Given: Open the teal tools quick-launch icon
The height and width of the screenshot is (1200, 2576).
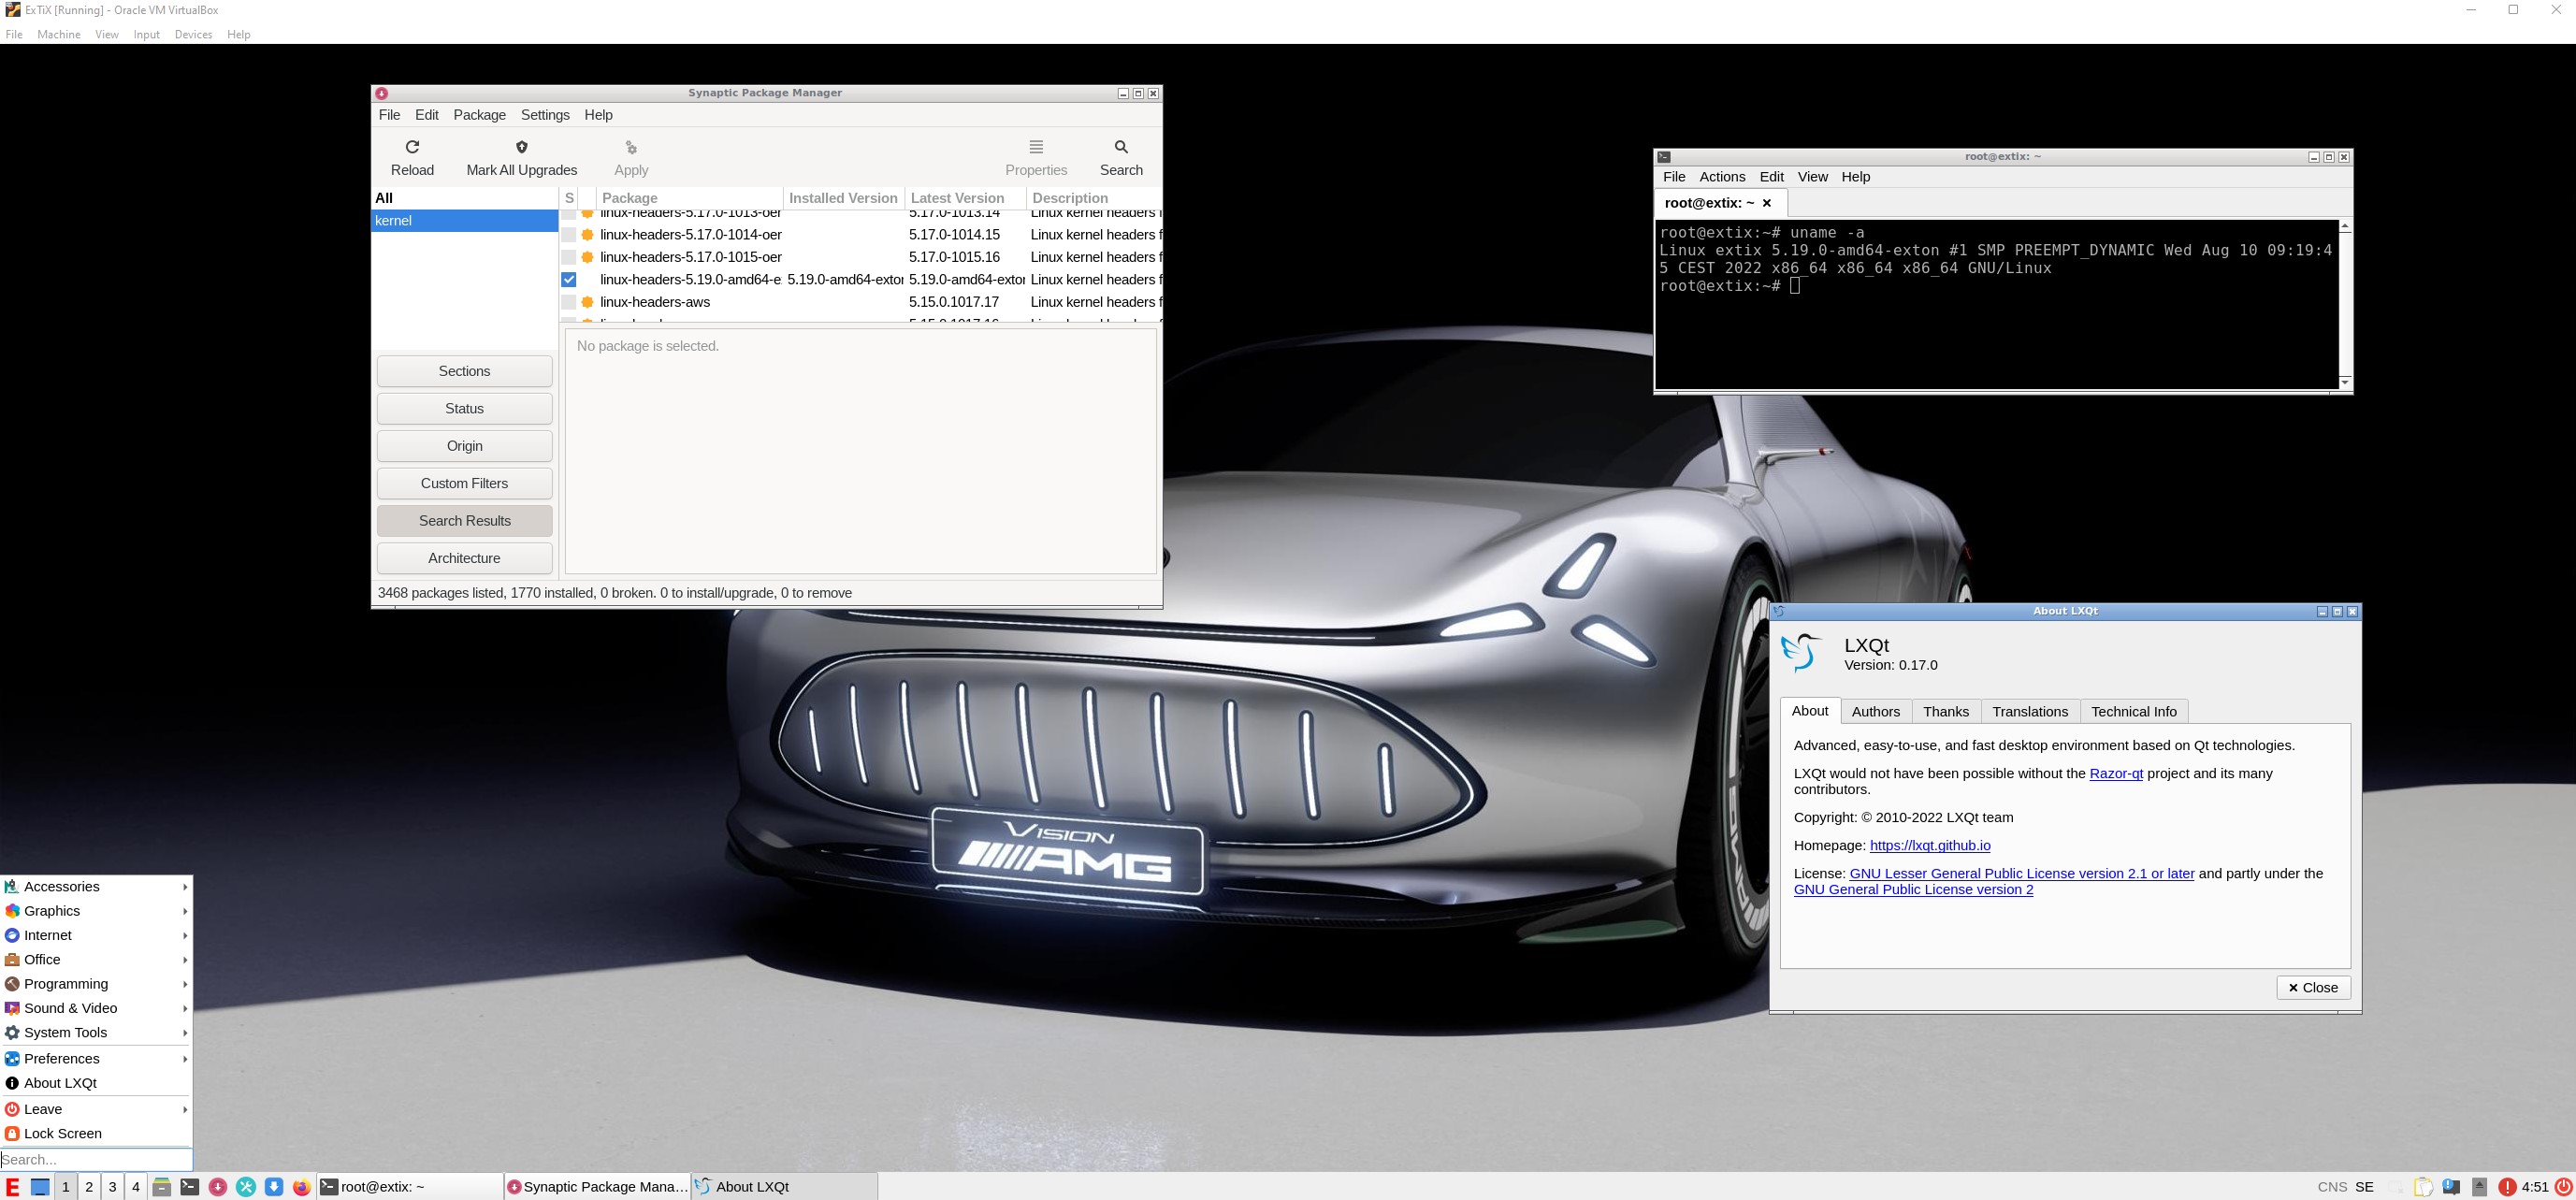Looking at the screenshot, I should (x=246, y=1187).
